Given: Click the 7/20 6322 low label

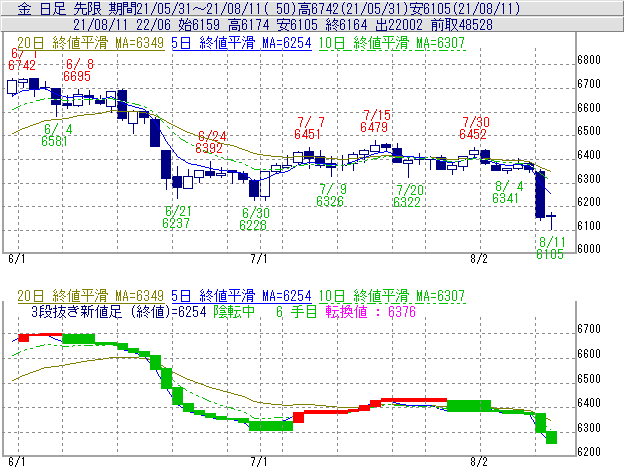Looking at the screenshot, I should [408, 196].
